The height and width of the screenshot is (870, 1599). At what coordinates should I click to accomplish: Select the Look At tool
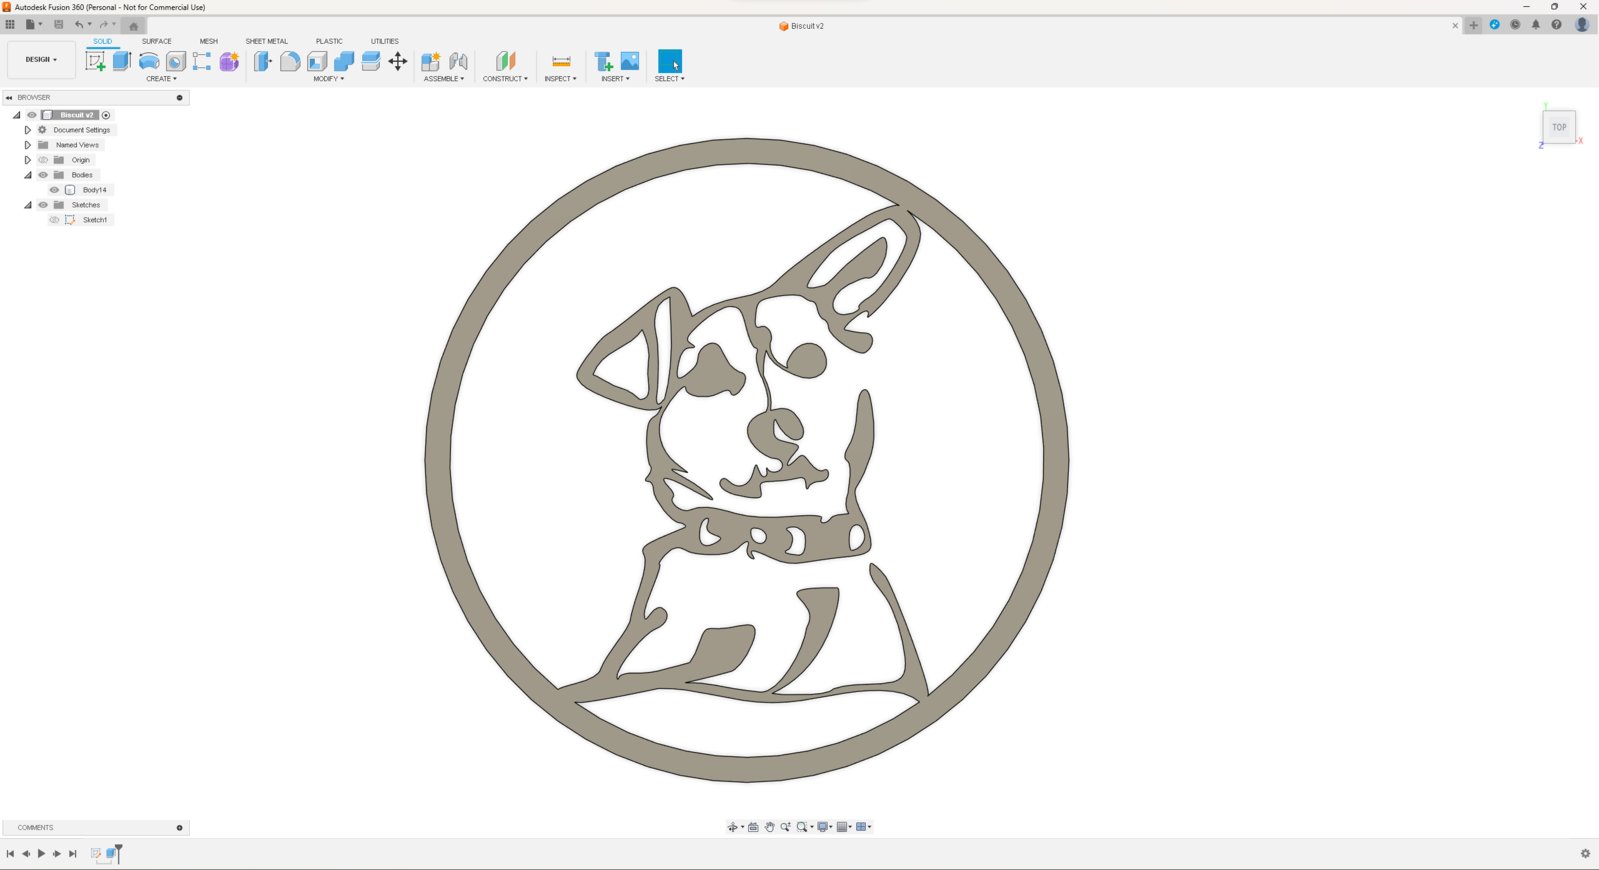753,827
